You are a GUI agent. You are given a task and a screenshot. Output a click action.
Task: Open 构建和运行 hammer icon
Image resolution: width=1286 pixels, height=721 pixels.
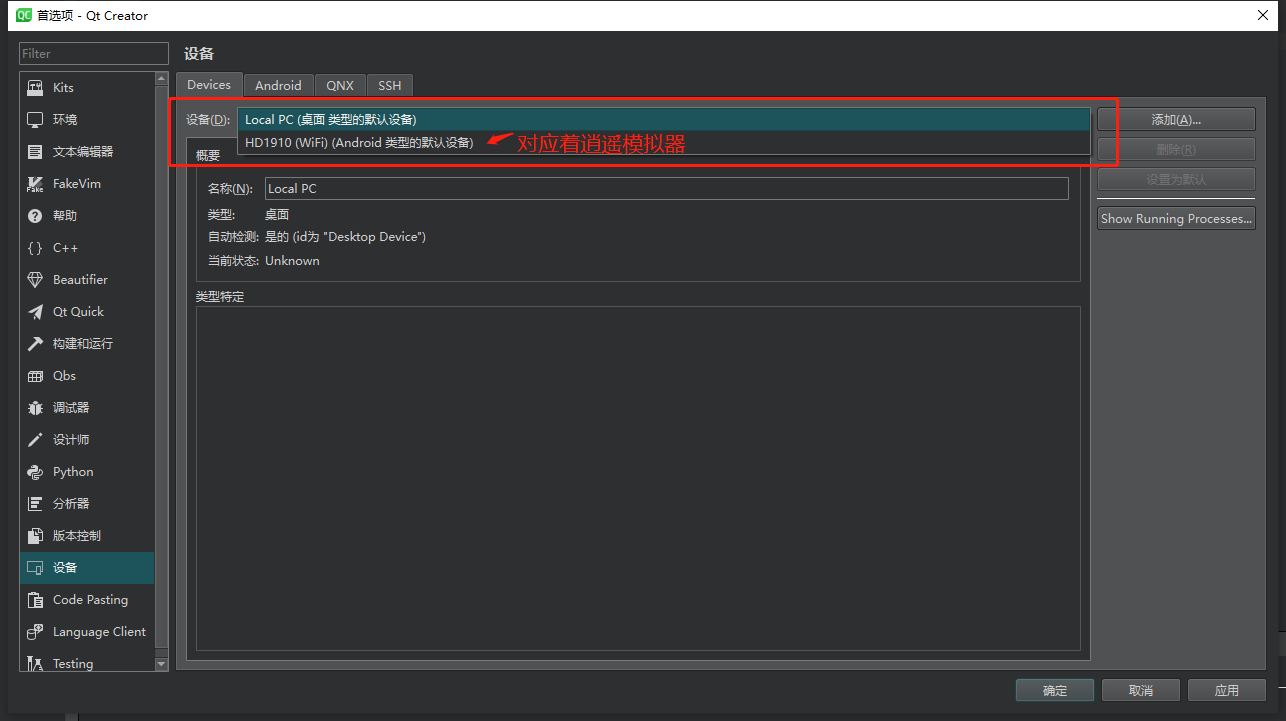pos(35,344)
